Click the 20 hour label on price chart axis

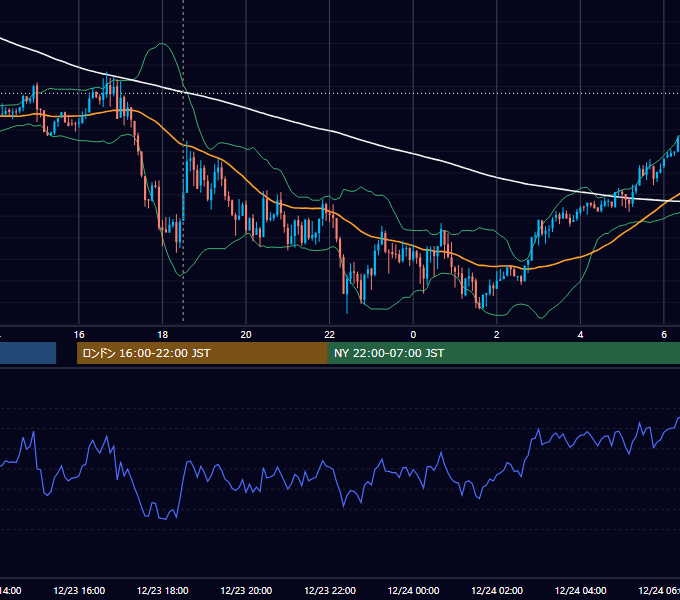pos(246,335)
